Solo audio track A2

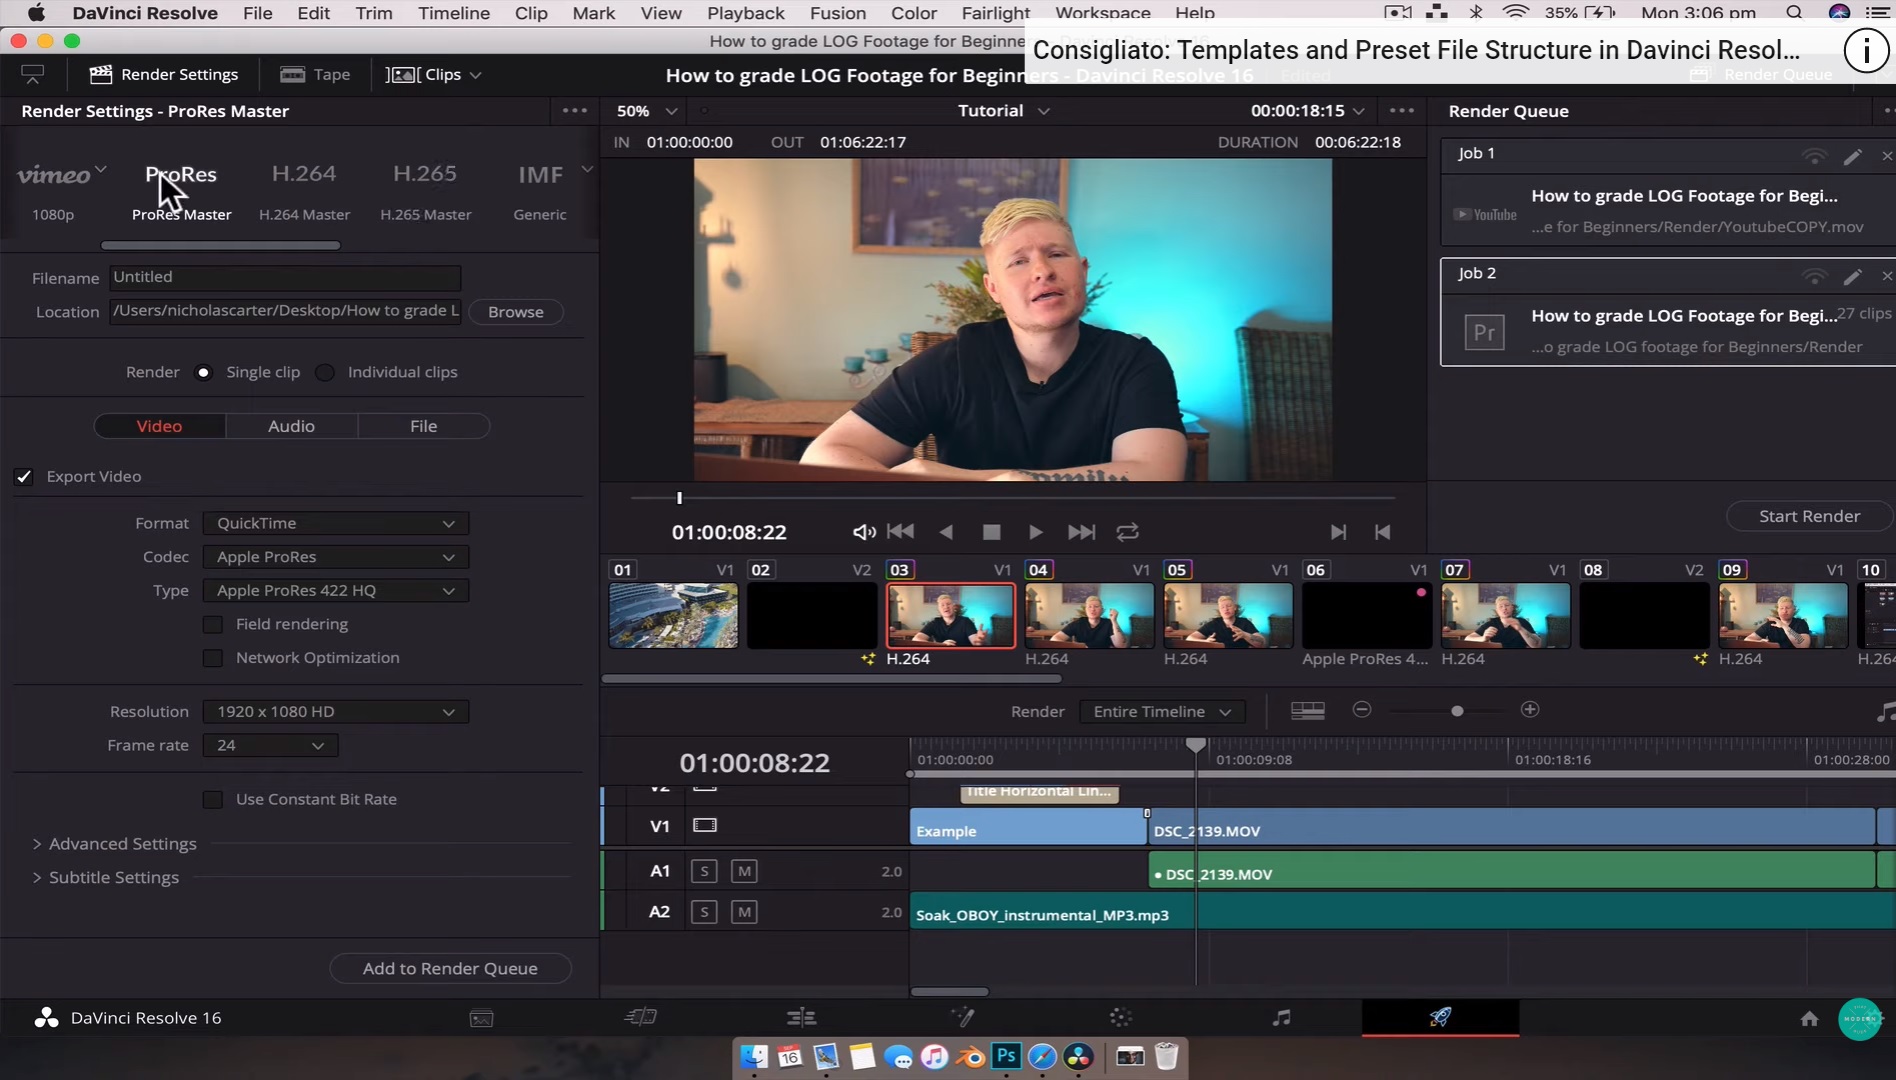click(x=704, y=912)
